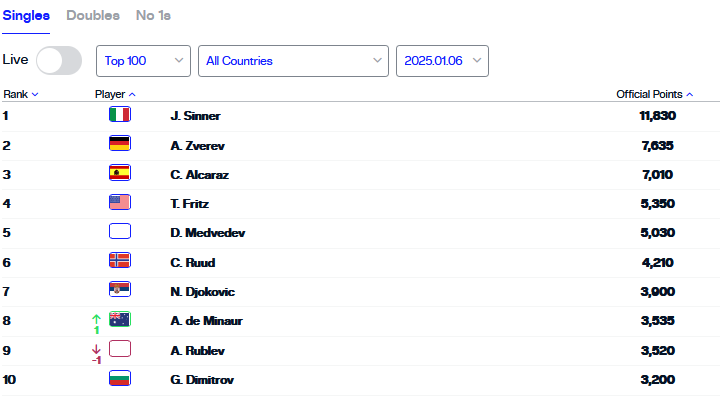The height and width of the screenshot is (404, 720).
Task: Click the German flag beside A. Zverev
Action: tap(119, 144)
